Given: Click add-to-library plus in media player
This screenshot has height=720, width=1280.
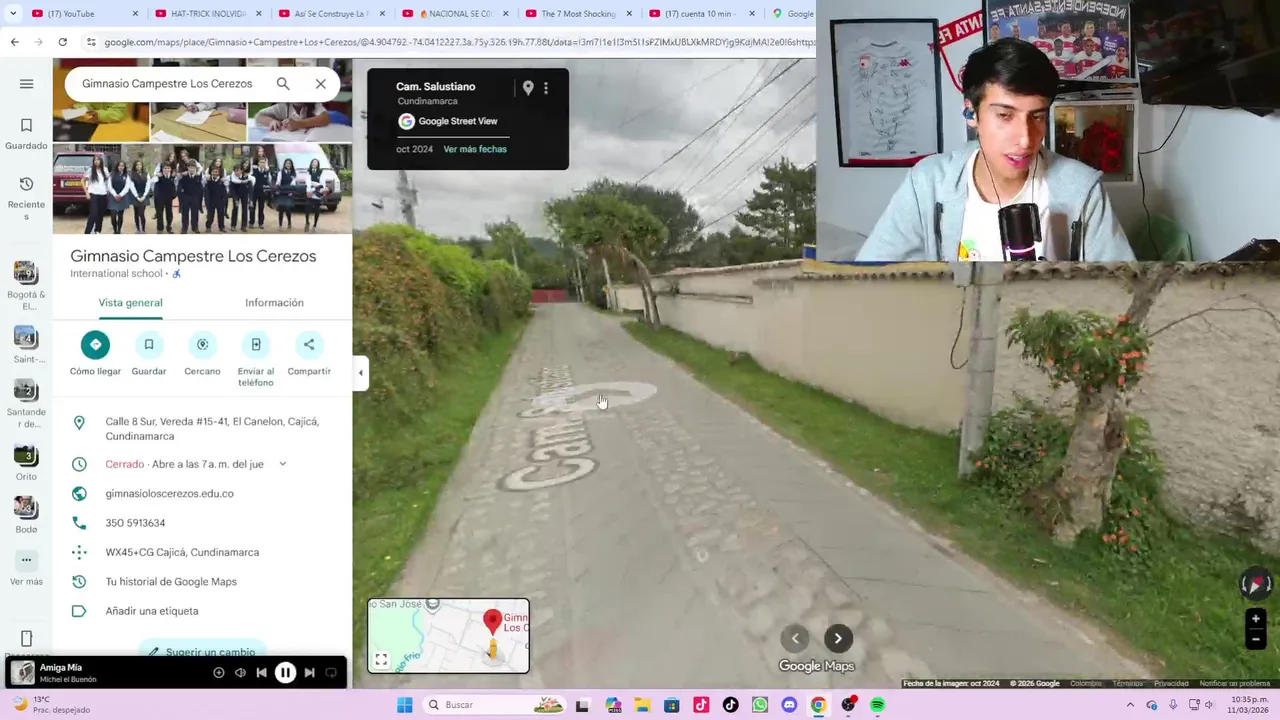Looking at the screenshot, I should [x=218, y=673].
